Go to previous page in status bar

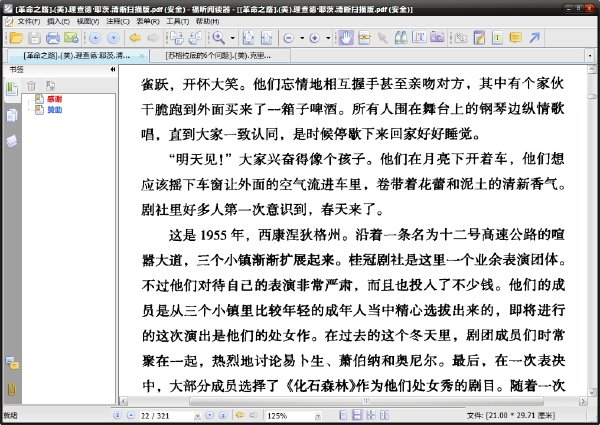(x=130, y=415)
